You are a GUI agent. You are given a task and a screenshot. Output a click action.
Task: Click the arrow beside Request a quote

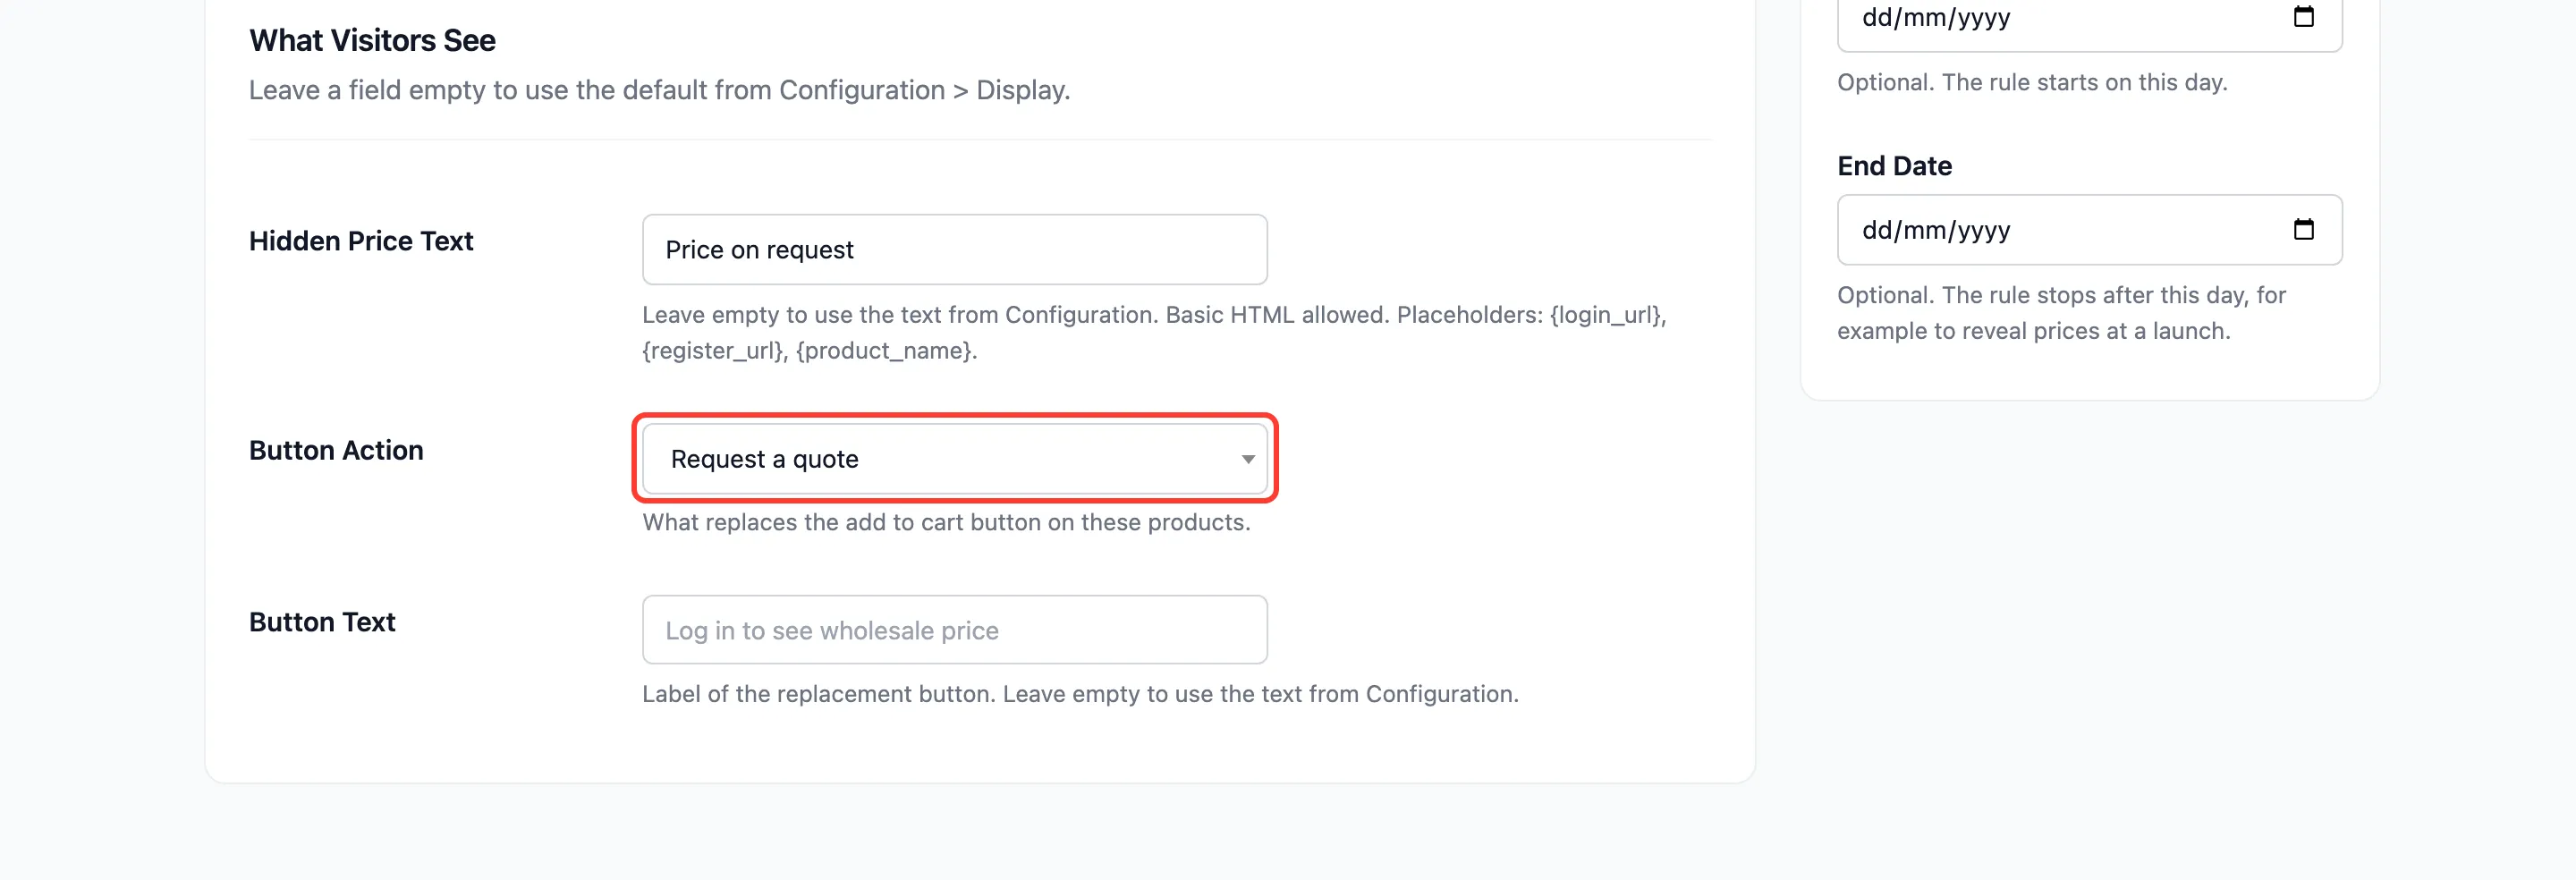pos(1247,459)
